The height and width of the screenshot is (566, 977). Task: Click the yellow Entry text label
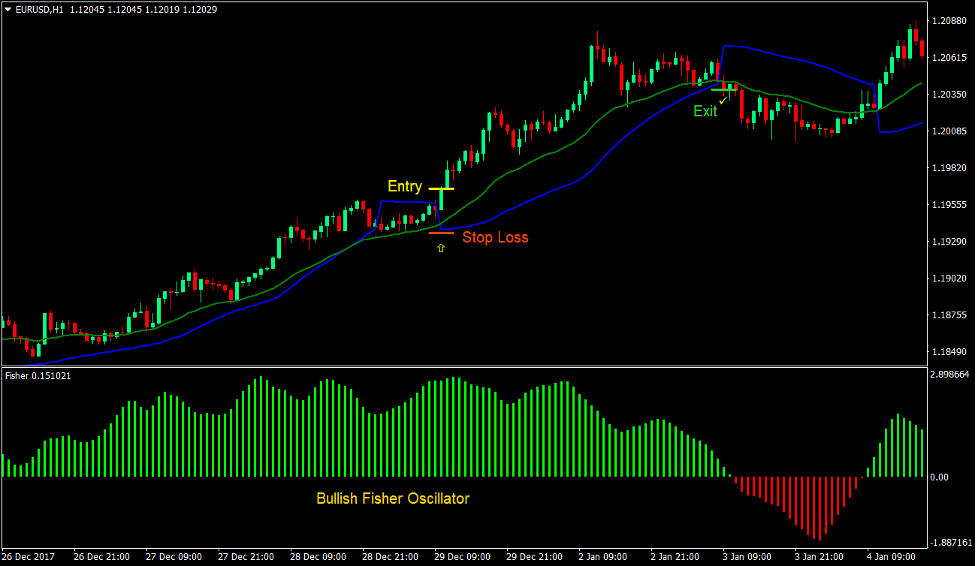tap(405, 186)
